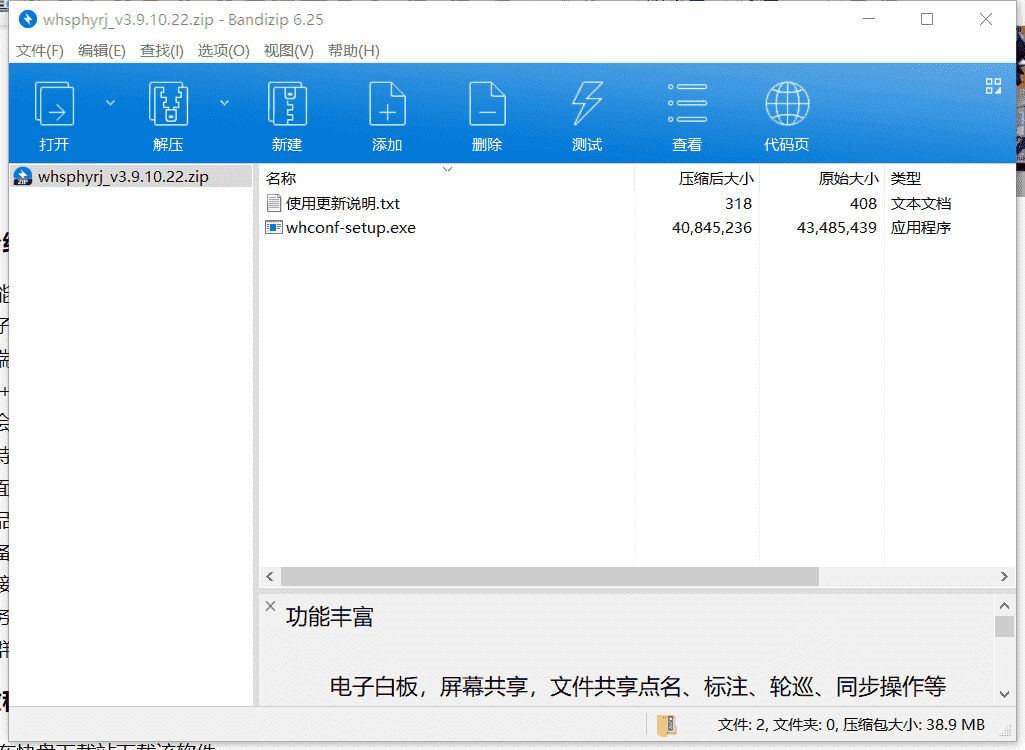The image size is (1025, 750).
Task: Select the file 使用更新说明.txt
Action: (x=343, y=203)
